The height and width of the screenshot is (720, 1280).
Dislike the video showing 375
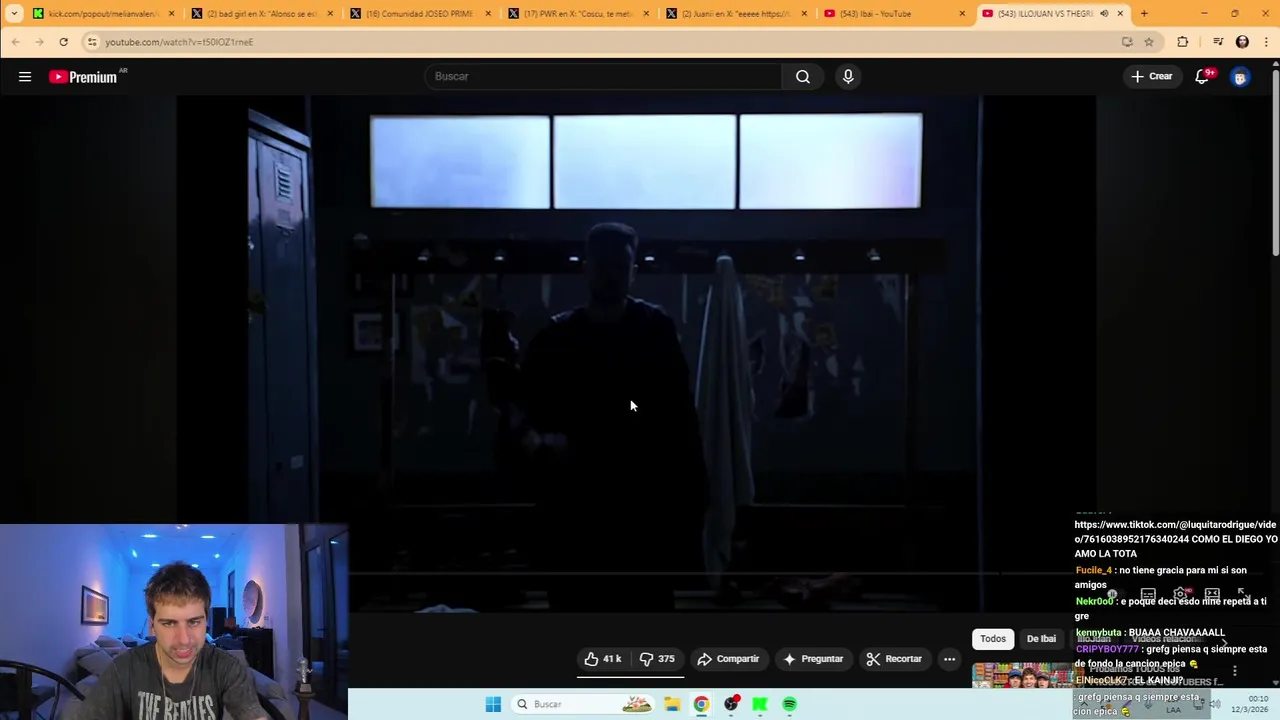[x=657, y=659]
